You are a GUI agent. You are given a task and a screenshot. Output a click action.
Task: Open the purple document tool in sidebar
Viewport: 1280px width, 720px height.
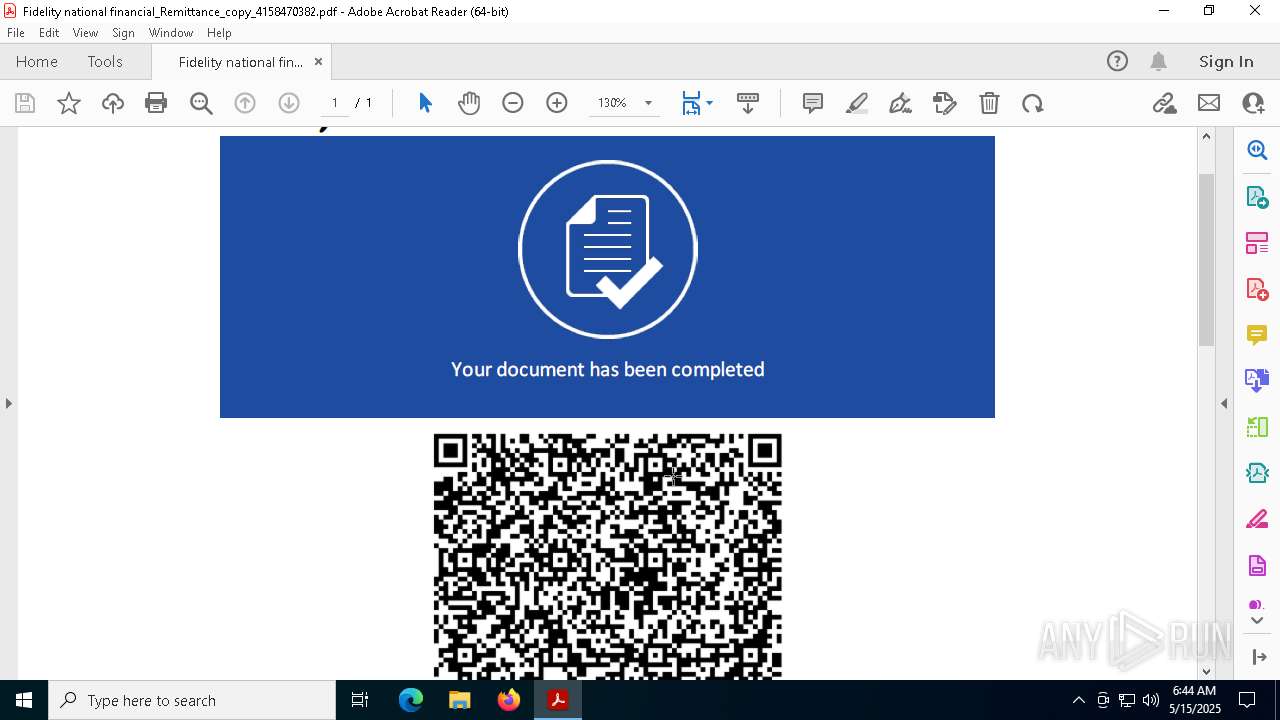click(x=1257, y=566)
